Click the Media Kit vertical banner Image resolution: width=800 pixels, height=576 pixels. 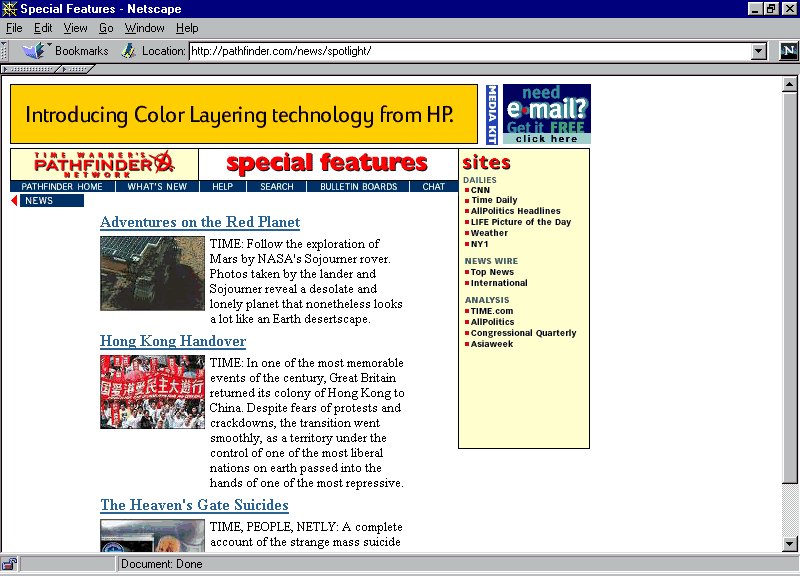[x=492, y=114]
